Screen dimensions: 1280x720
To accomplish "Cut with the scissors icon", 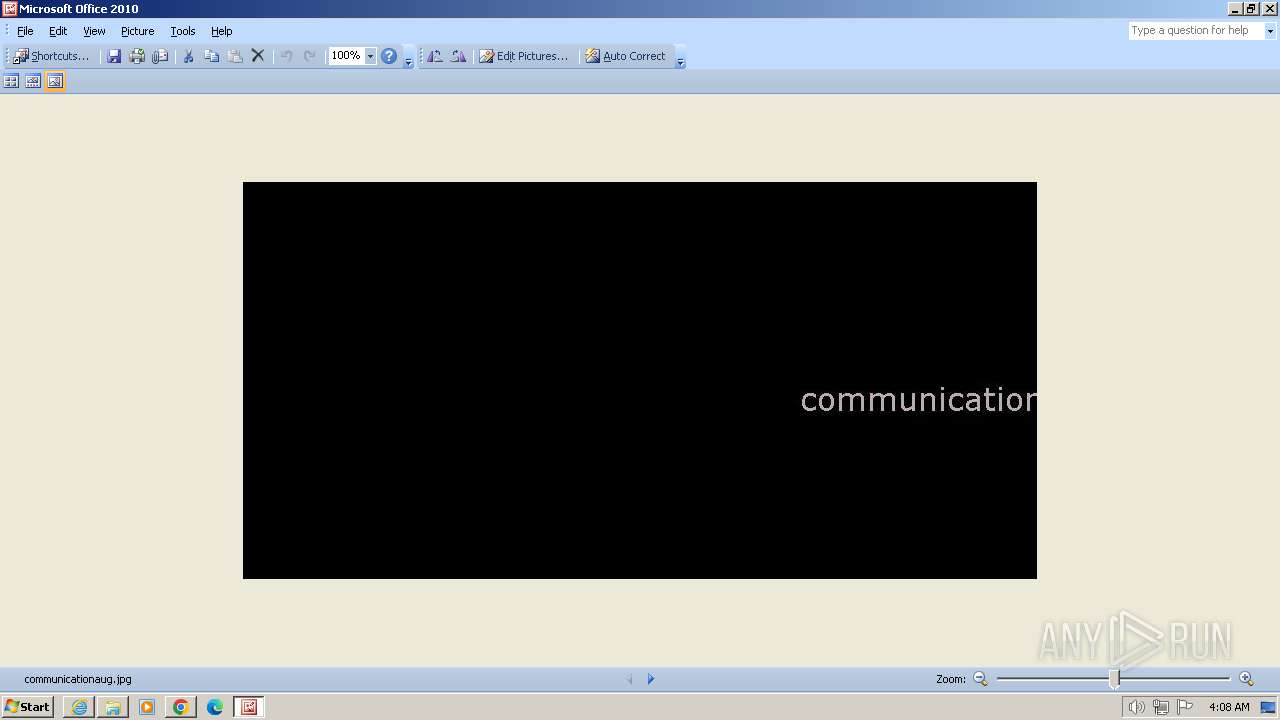I will [x=188, y=56].
